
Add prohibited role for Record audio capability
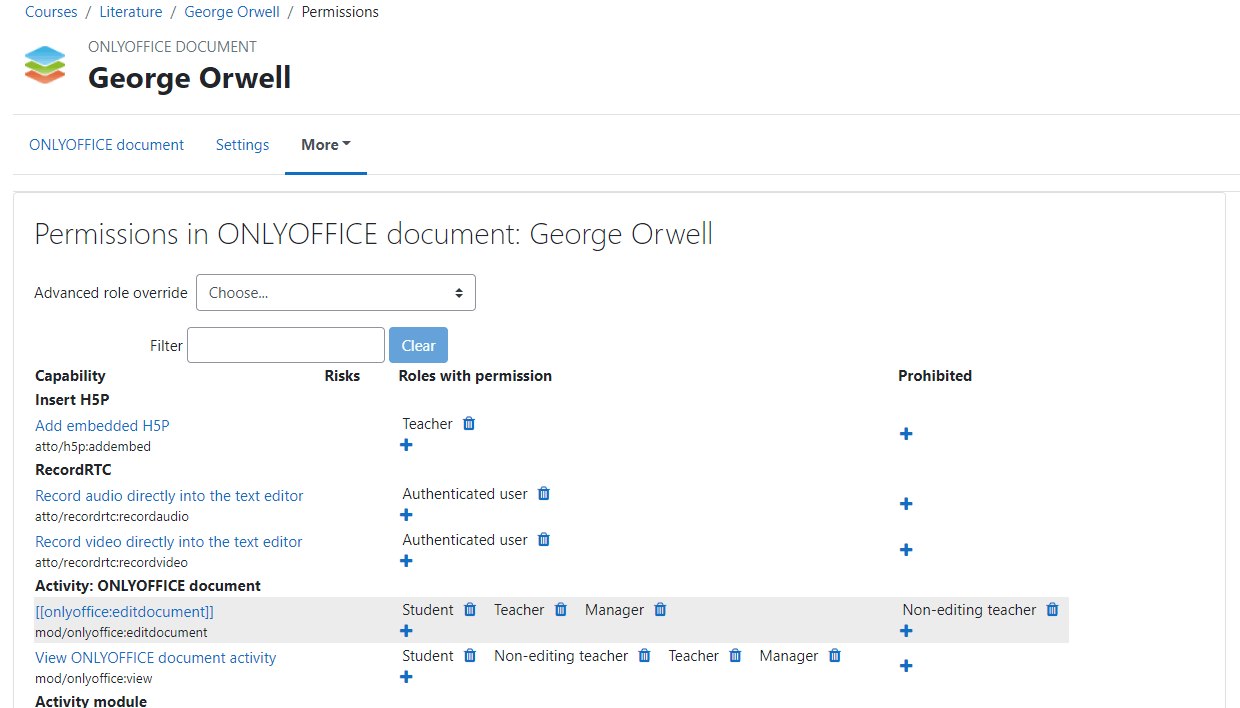(x=906, y=504)
